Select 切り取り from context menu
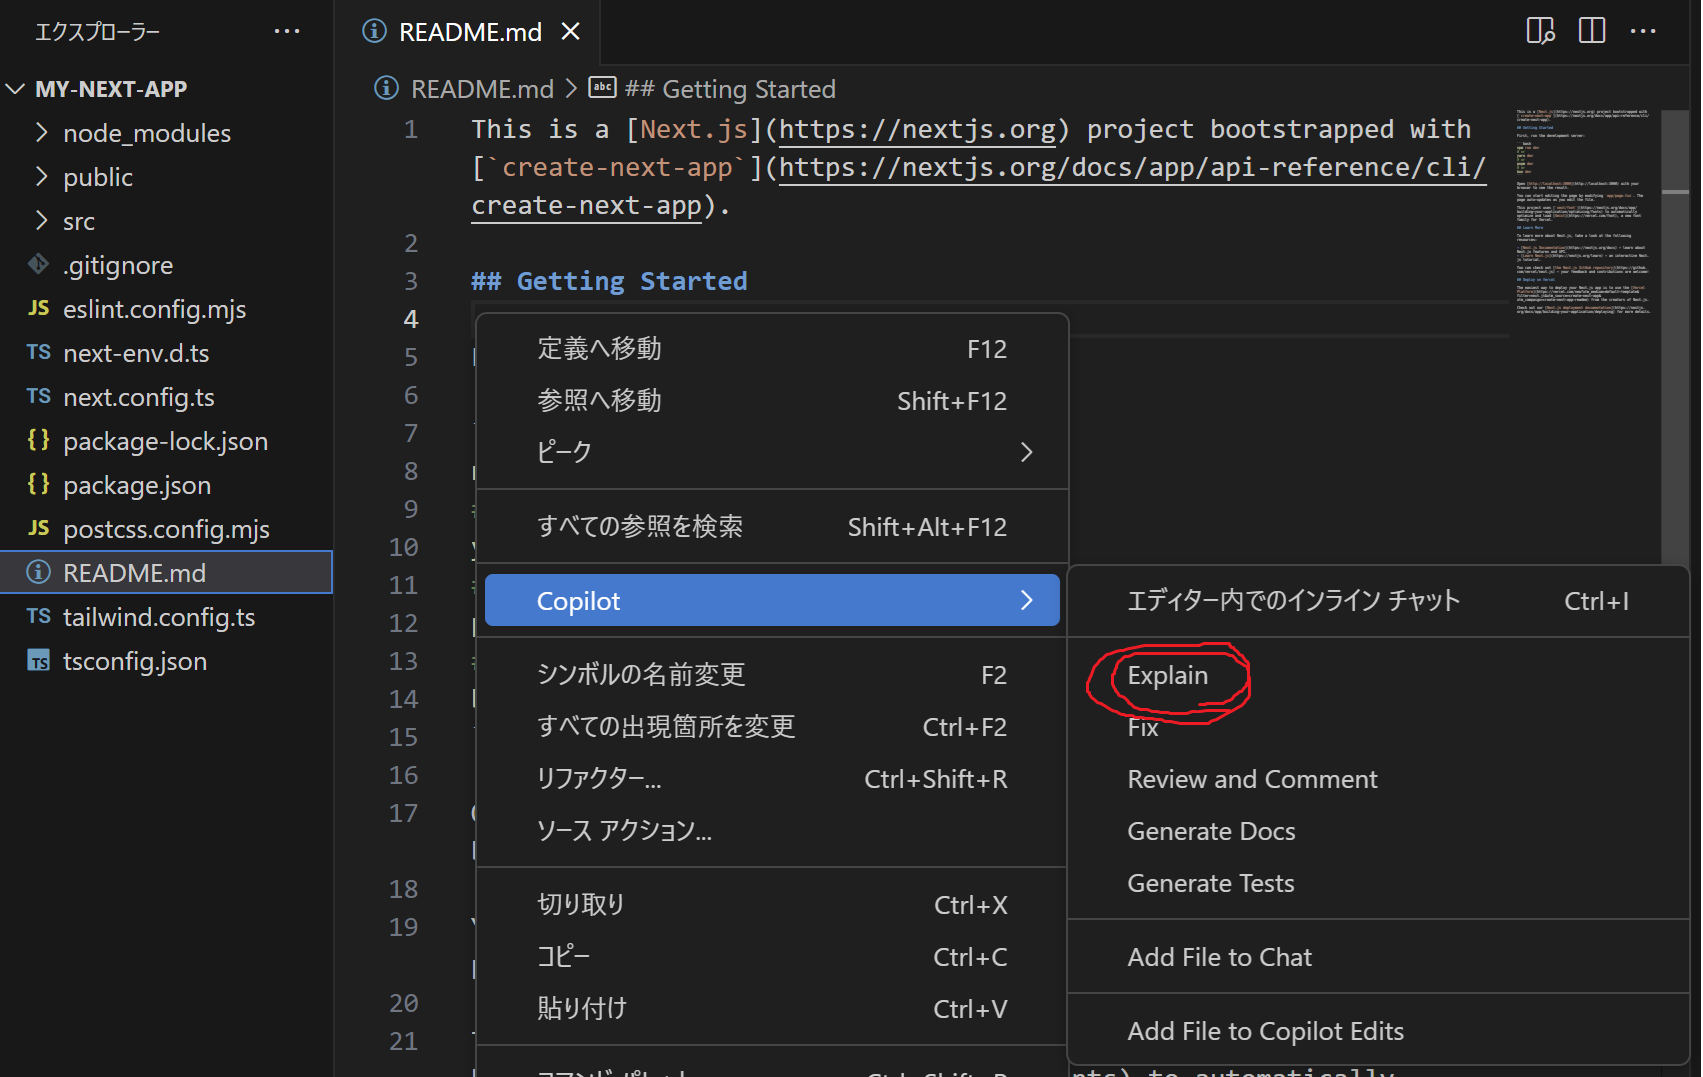Screen dimensions: 1703x1077 click(772, 905)
